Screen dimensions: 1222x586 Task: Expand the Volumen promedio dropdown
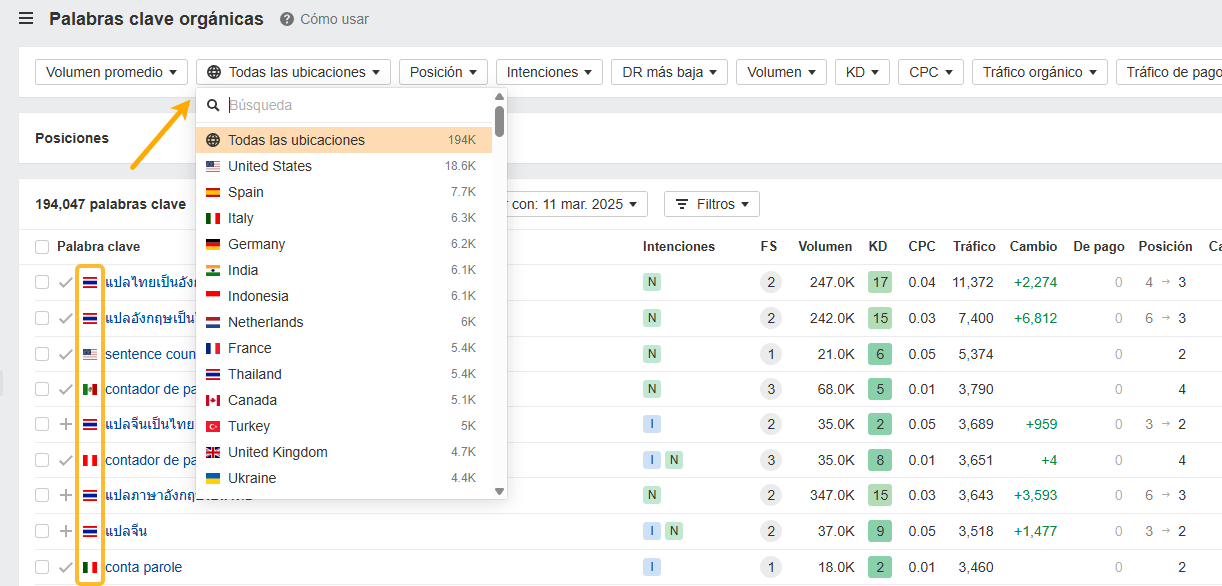pyautogui.click(x=111, y=72)
